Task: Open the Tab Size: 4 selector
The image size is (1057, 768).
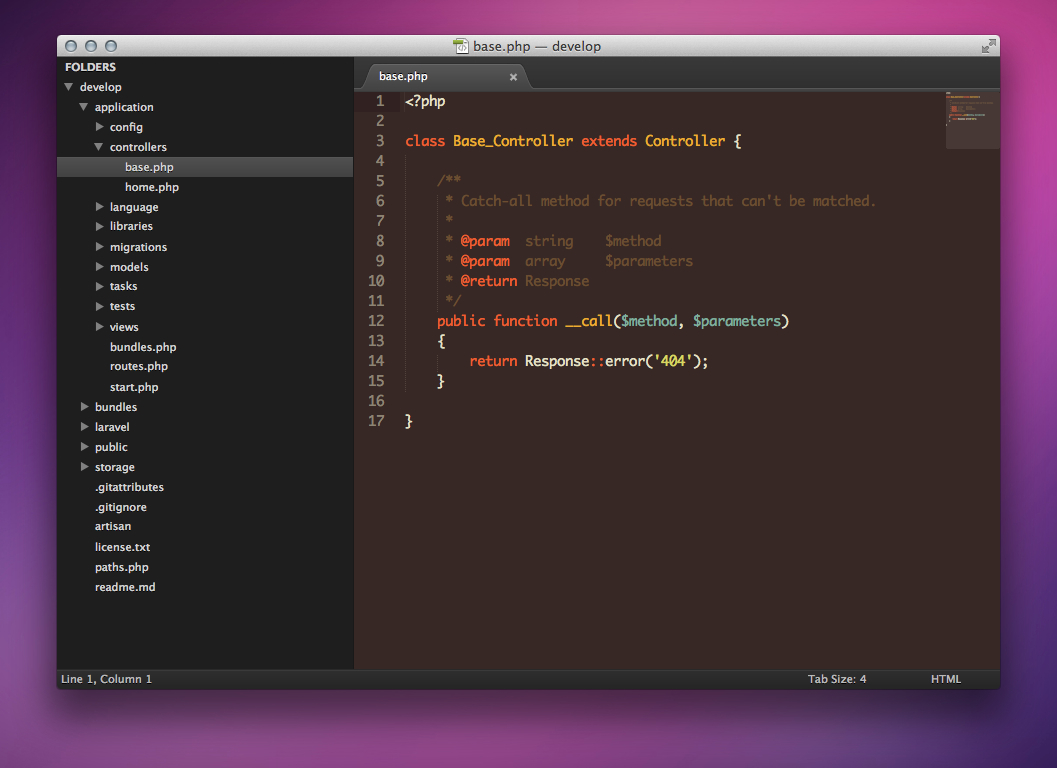Action: point(837,679)
